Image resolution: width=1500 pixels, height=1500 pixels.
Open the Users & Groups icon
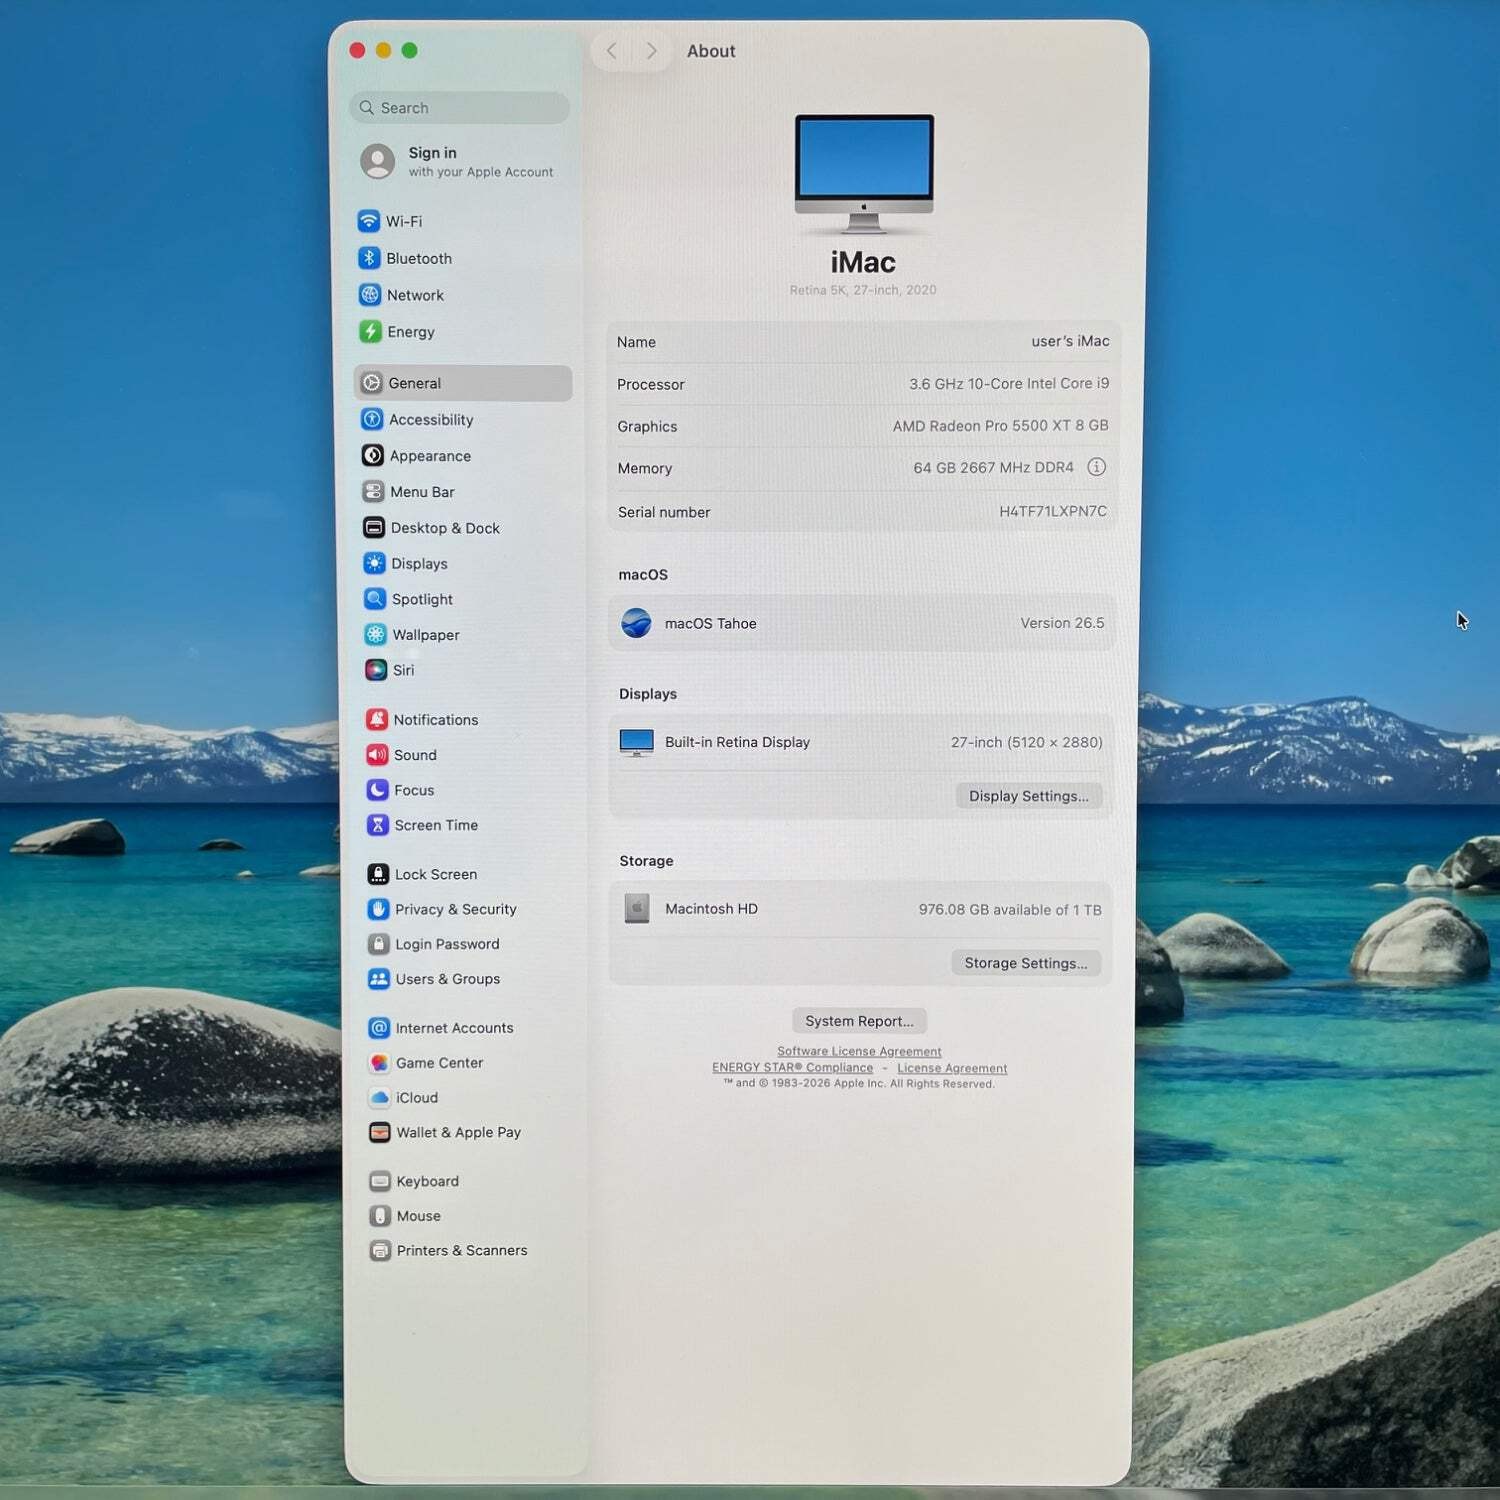tap(379, 979)
